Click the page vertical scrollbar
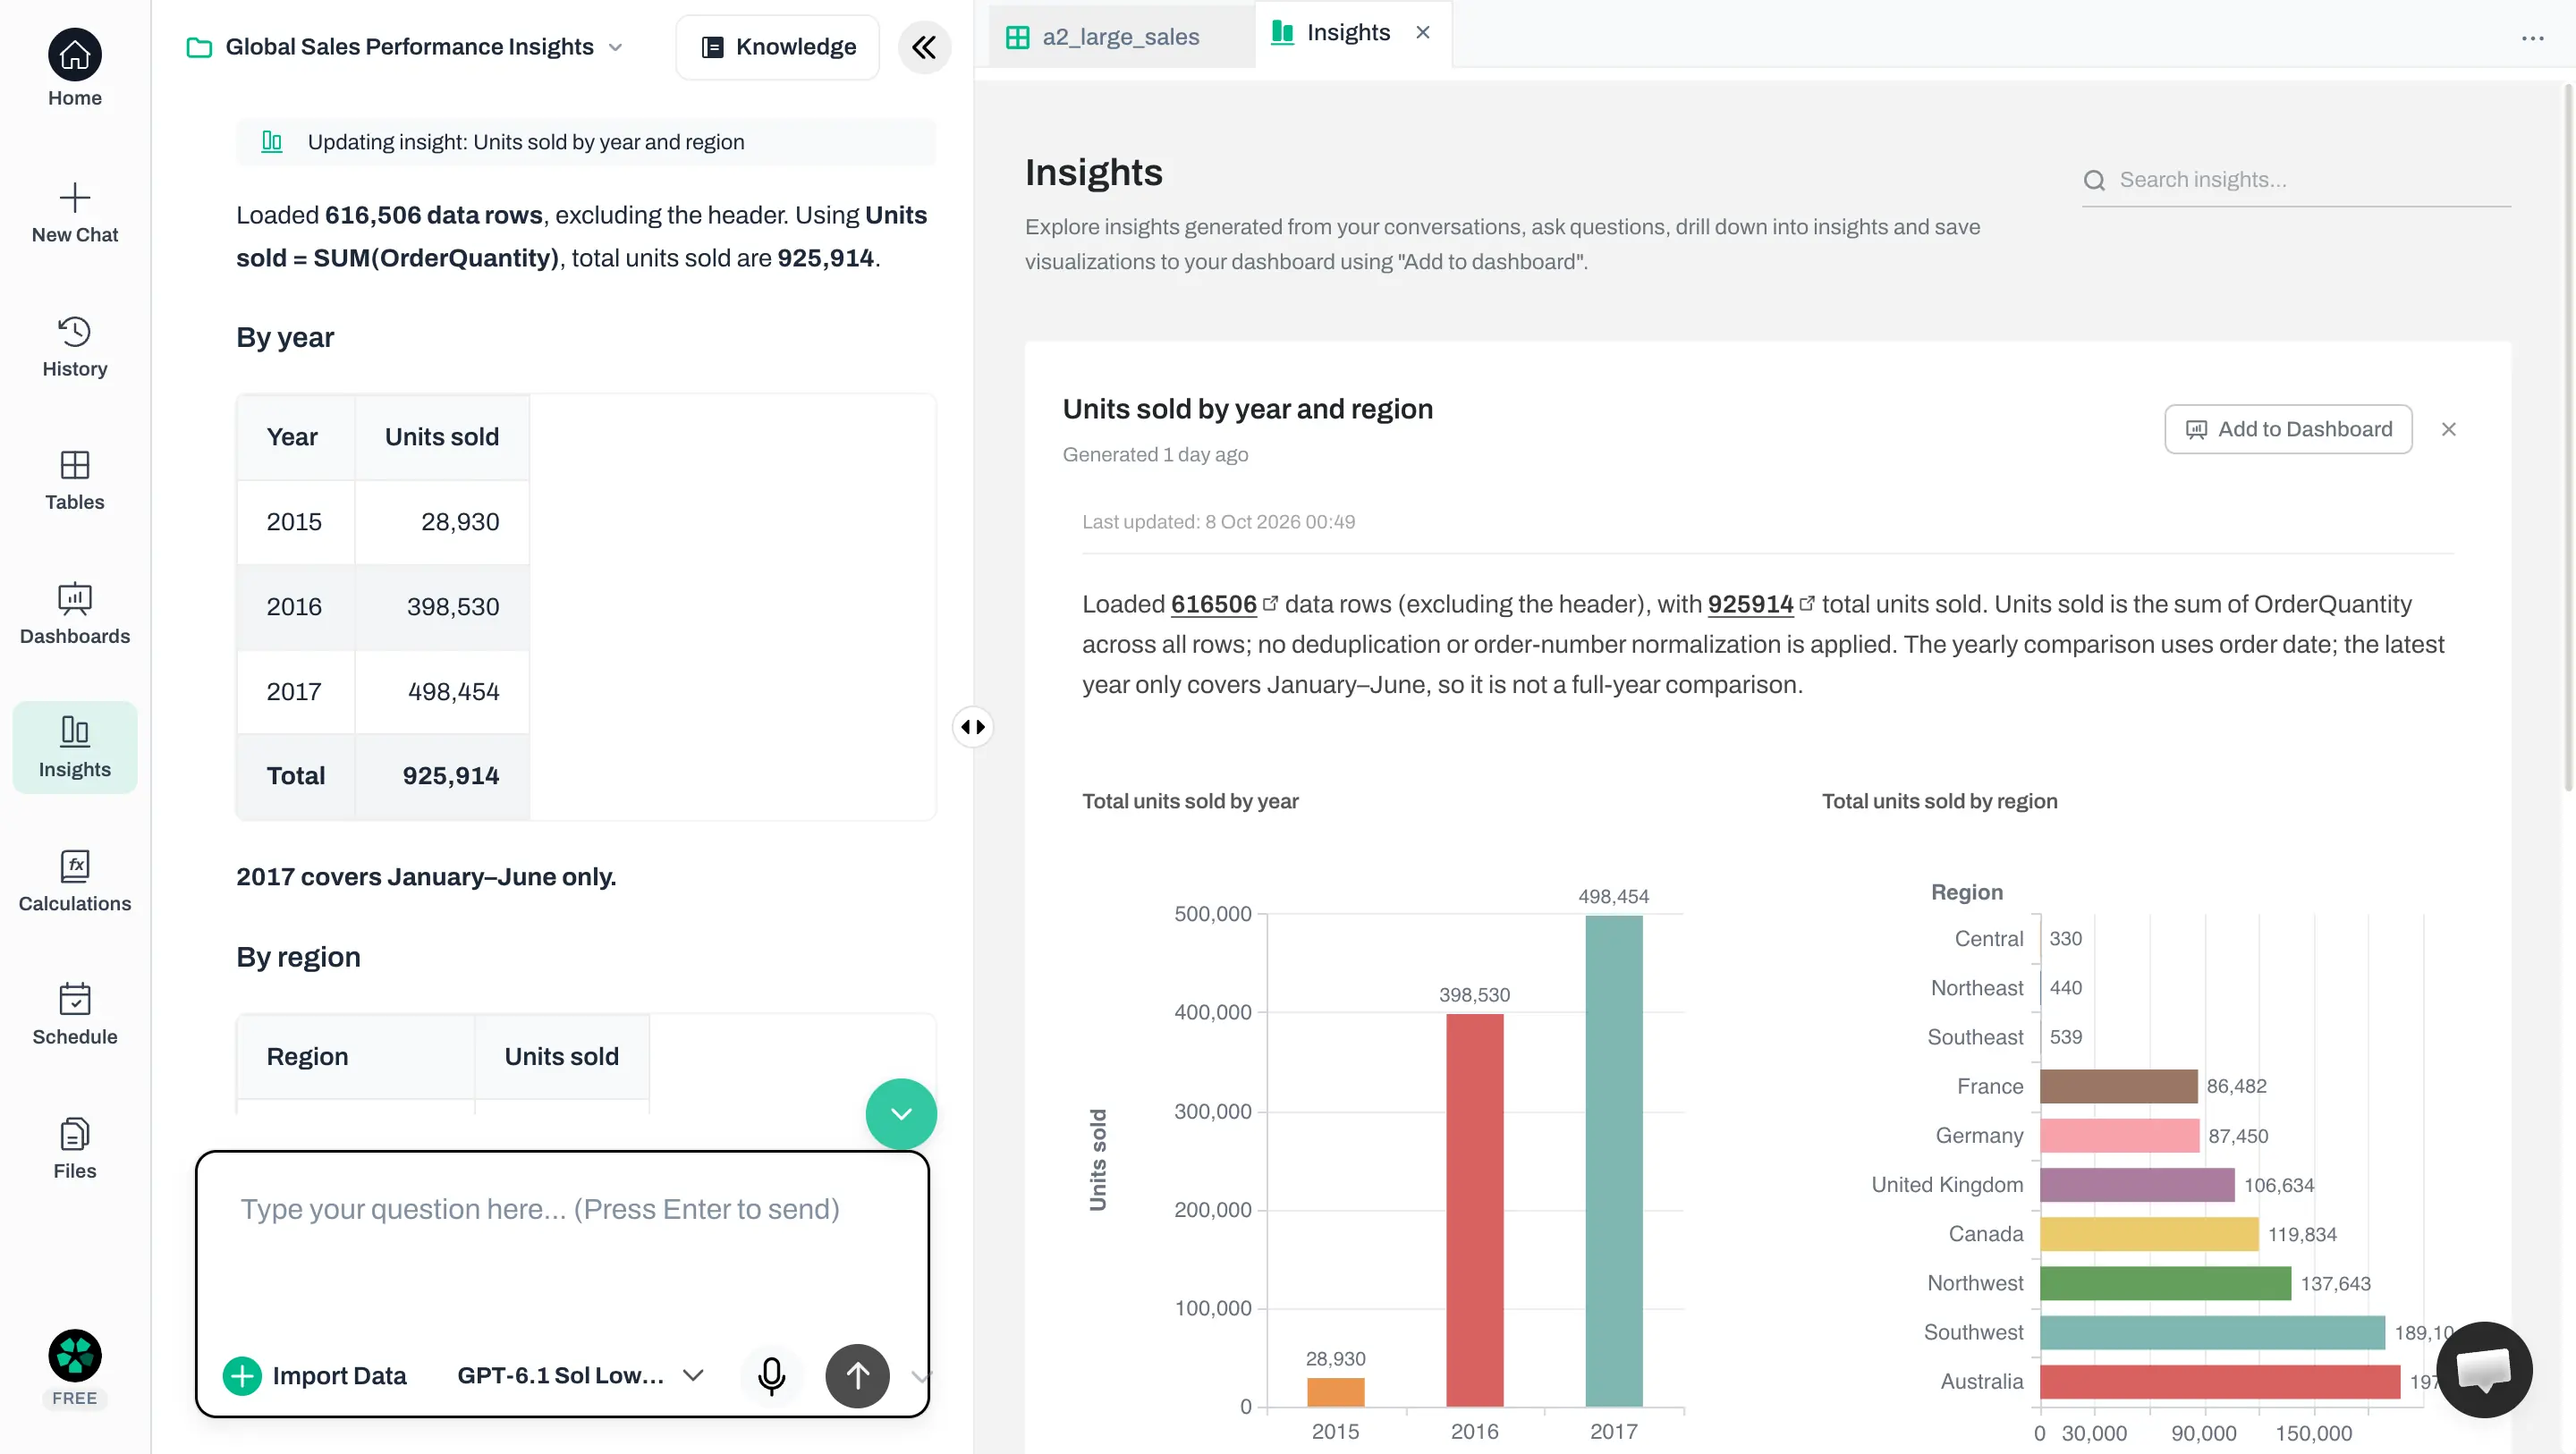Image resolution: width=2576 pixels, height=1454 pixels. [2567, 437]
